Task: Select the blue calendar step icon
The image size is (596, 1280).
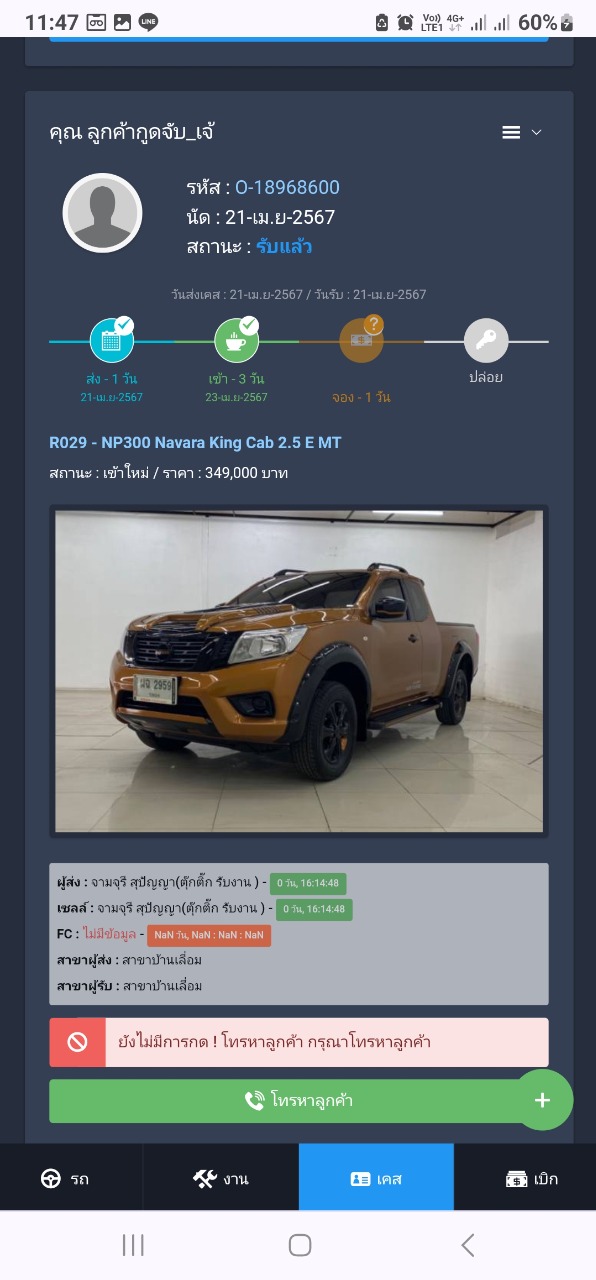Action: (x=112, y=340)
